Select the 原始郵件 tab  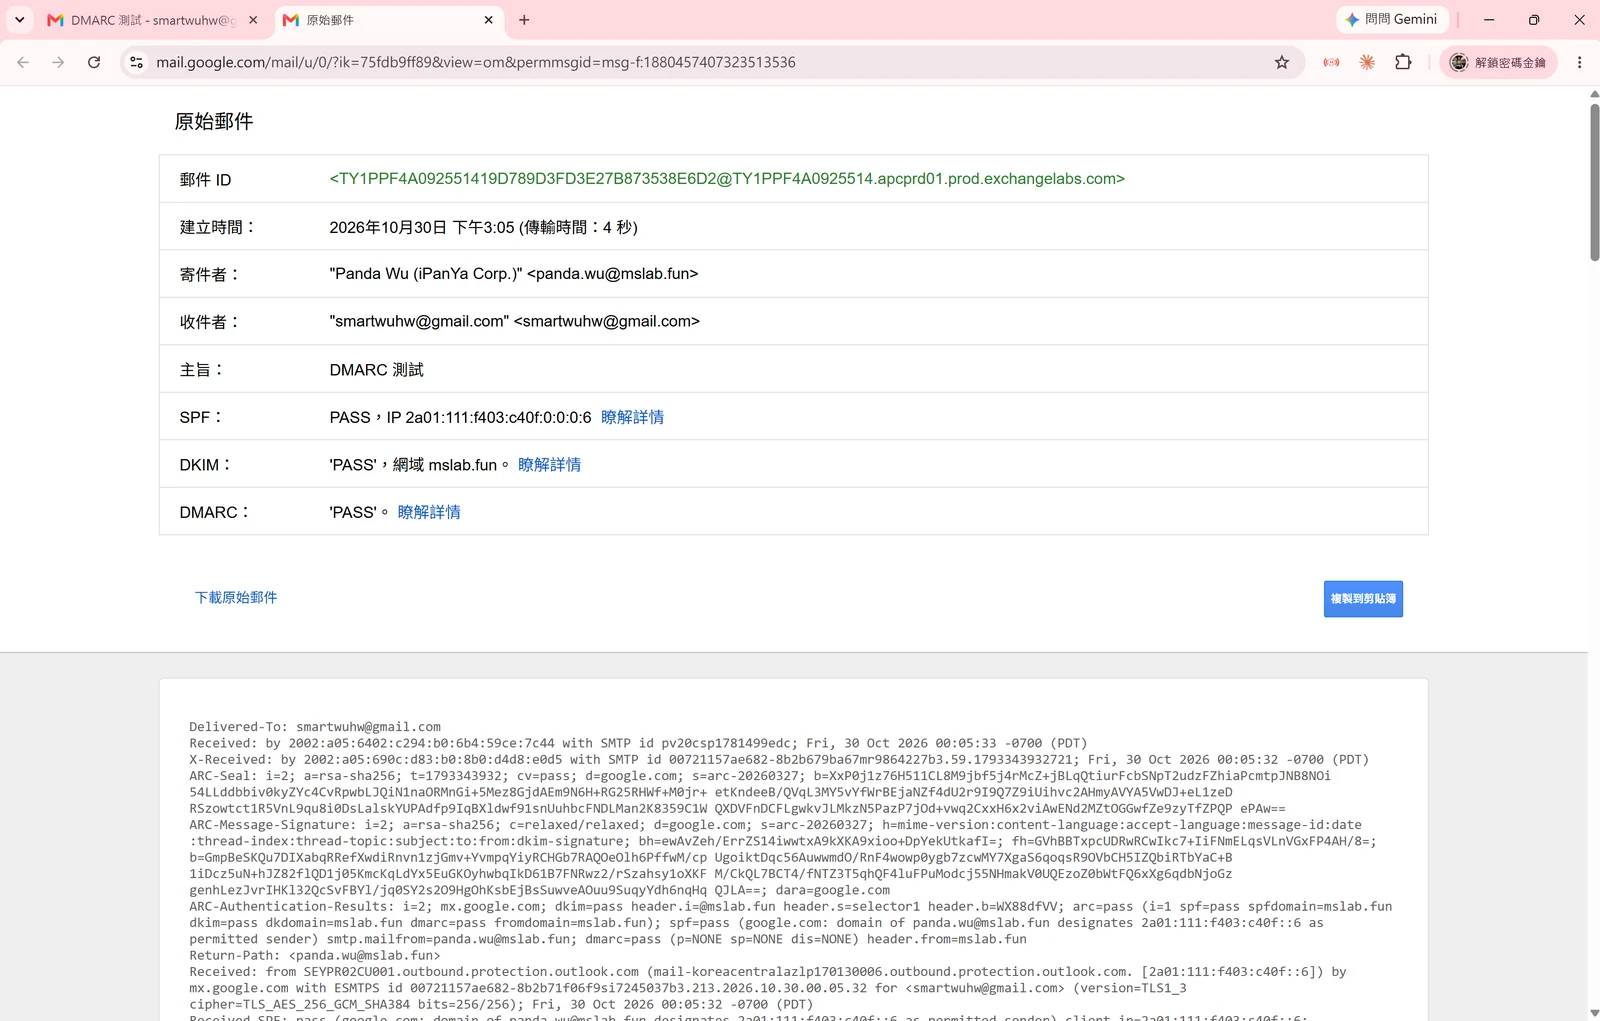pos(388,20)
